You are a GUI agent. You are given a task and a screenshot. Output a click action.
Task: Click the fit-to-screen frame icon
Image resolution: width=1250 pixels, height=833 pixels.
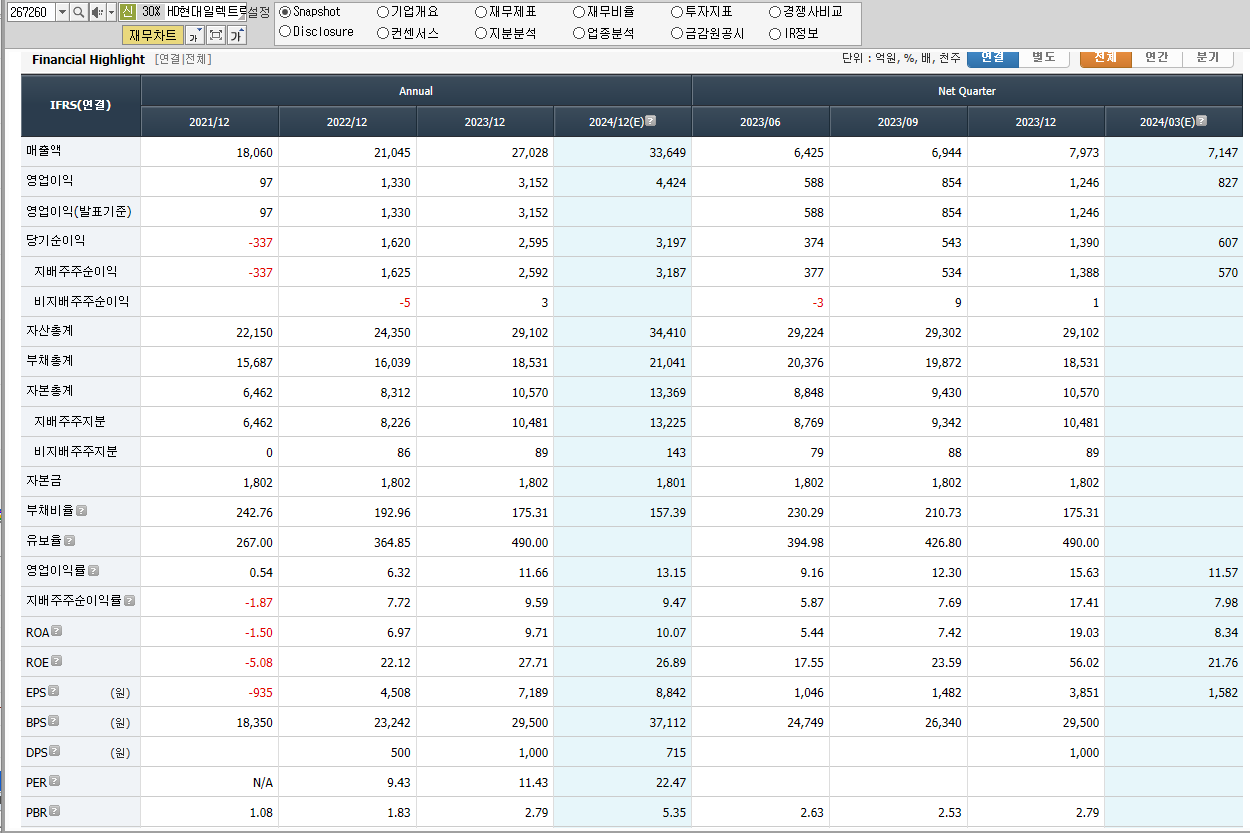click(x=215, y=35)
